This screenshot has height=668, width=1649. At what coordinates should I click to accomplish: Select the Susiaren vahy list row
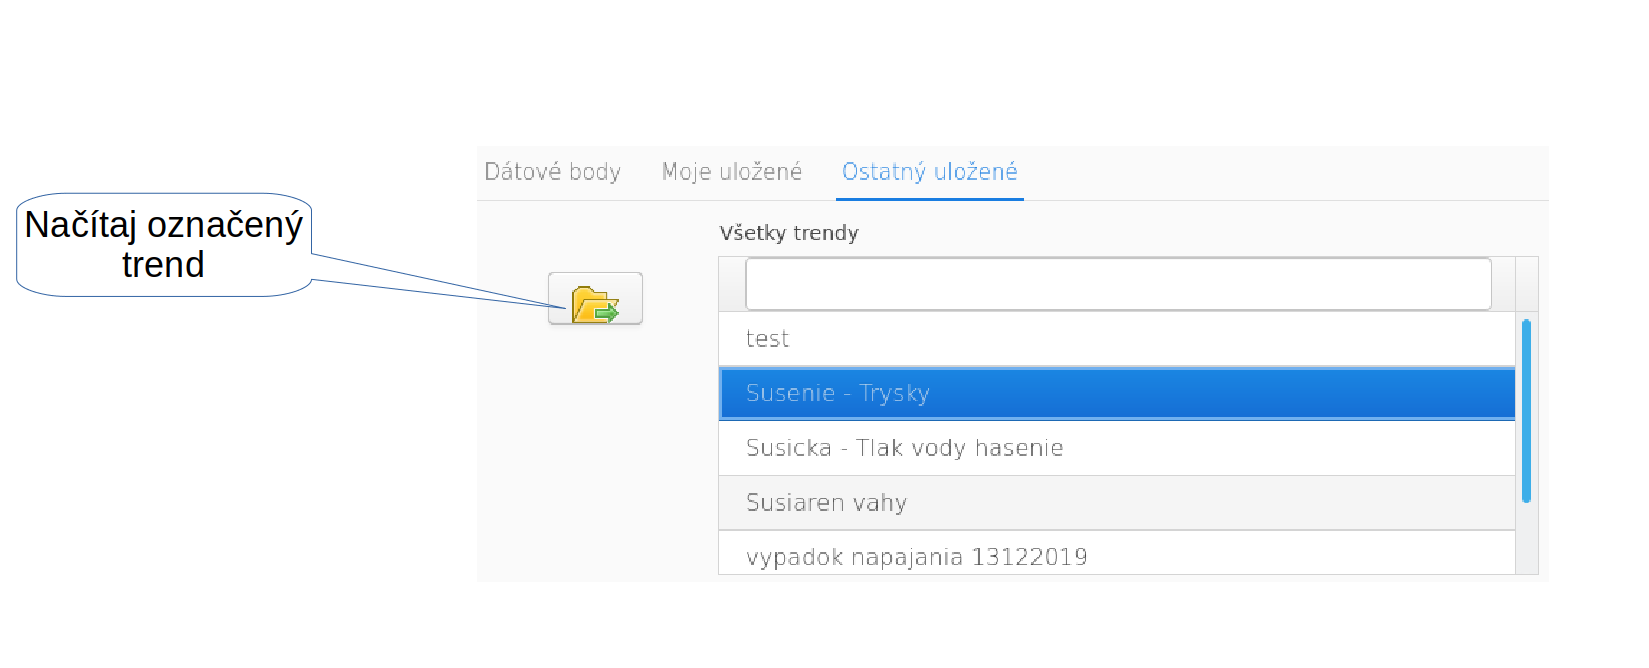tap(826, 502)
